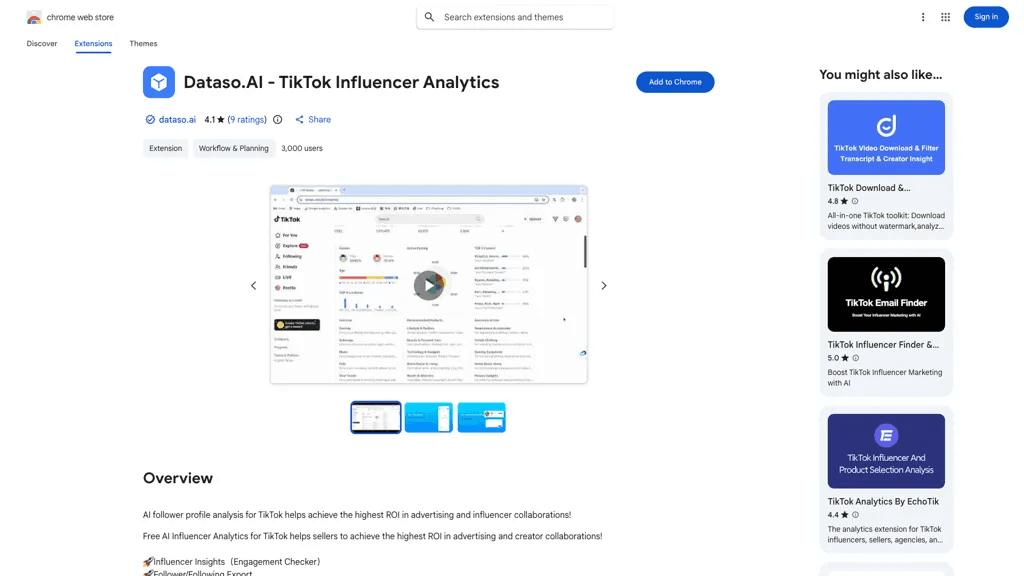
Task: Select the Extensions tab
Action: pyautogui.click(x=93, y=44)
